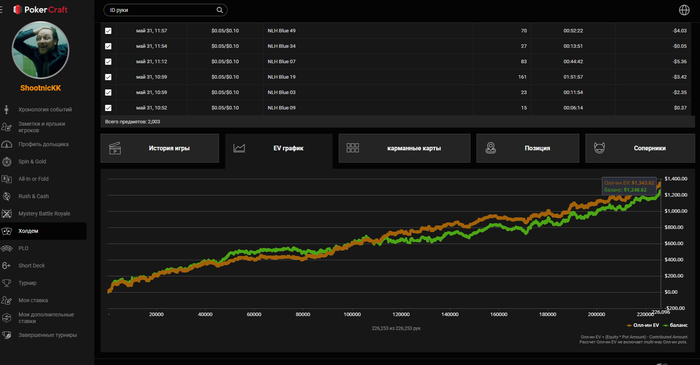
Task: Uncheck the NLH Blue 03 row checkbox
Action: [108, 92]
